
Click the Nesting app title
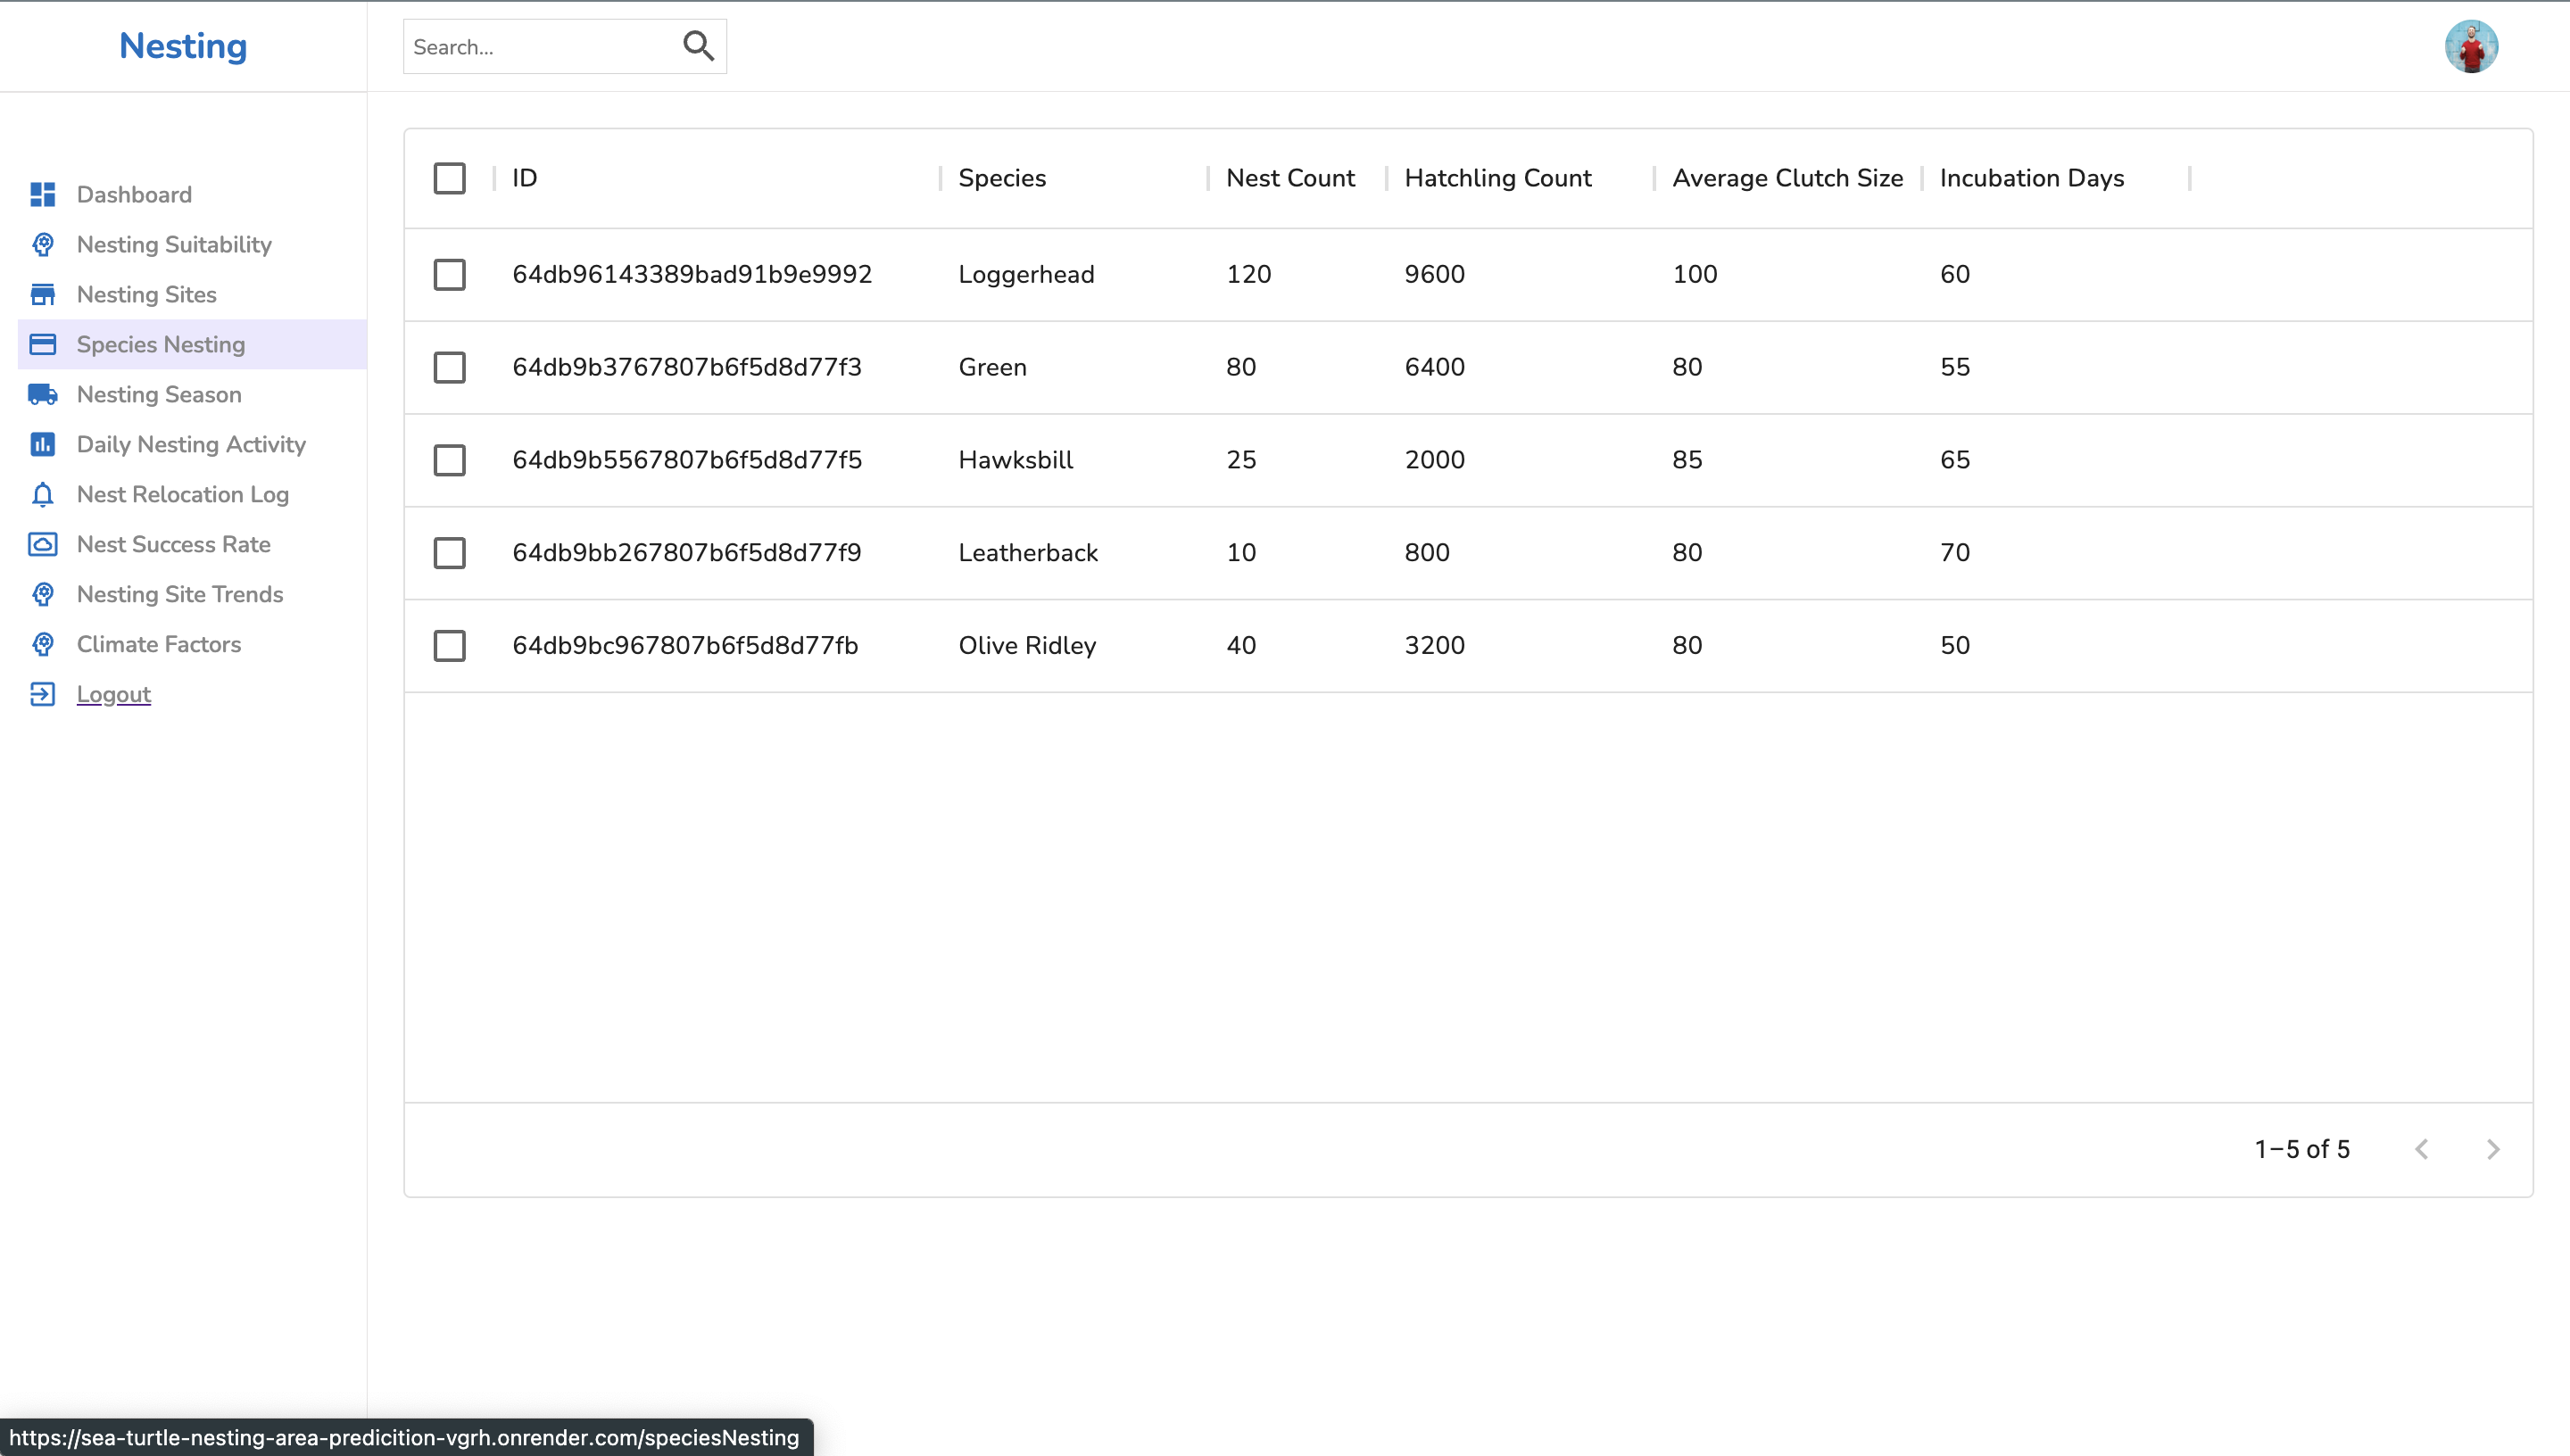click(182, 46)
